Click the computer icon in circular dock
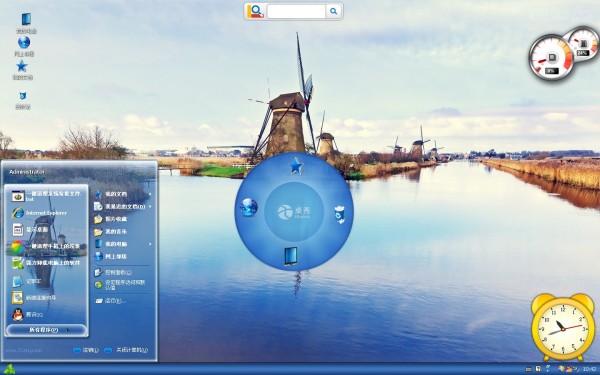The width and height of the screenshot is (600, 375). coord(290,256)
